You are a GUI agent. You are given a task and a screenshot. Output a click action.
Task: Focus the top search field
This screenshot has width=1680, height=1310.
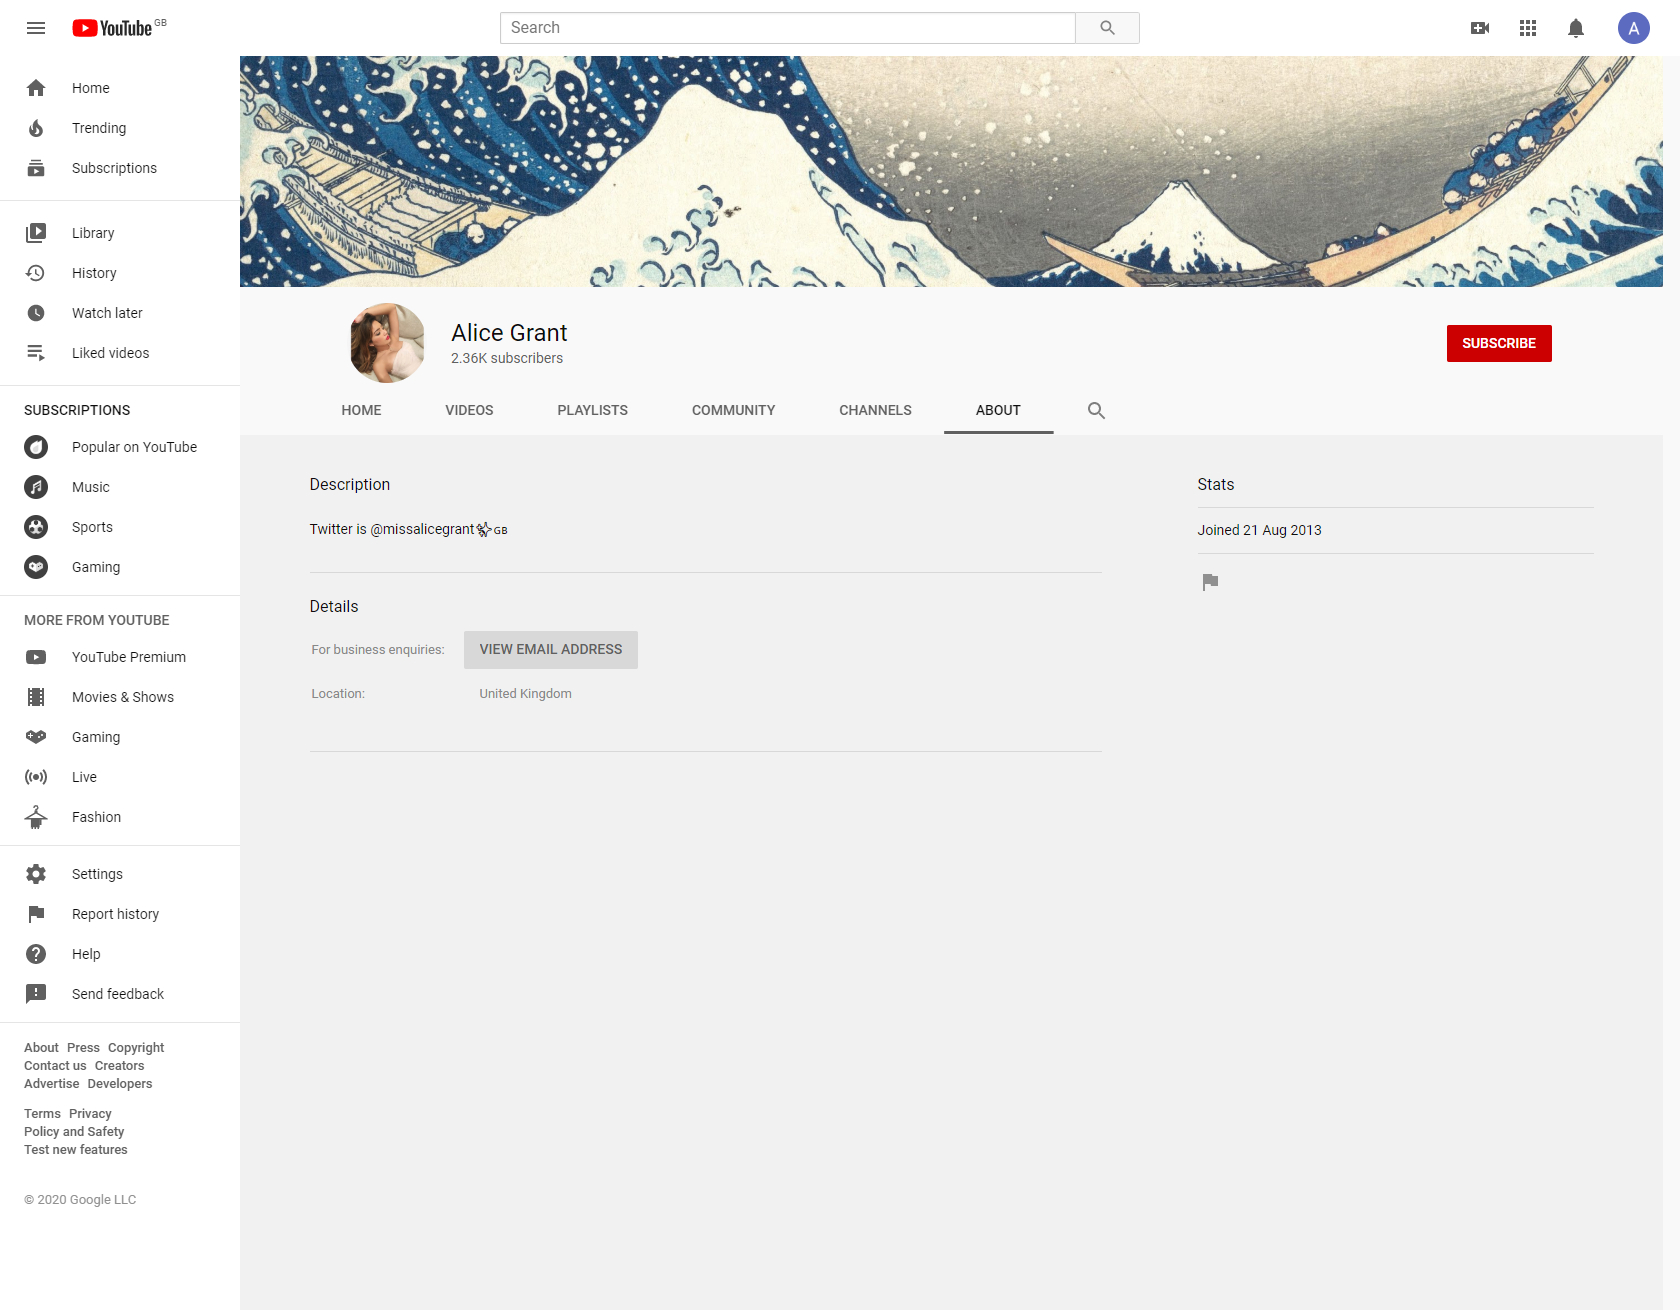point(787,28)
